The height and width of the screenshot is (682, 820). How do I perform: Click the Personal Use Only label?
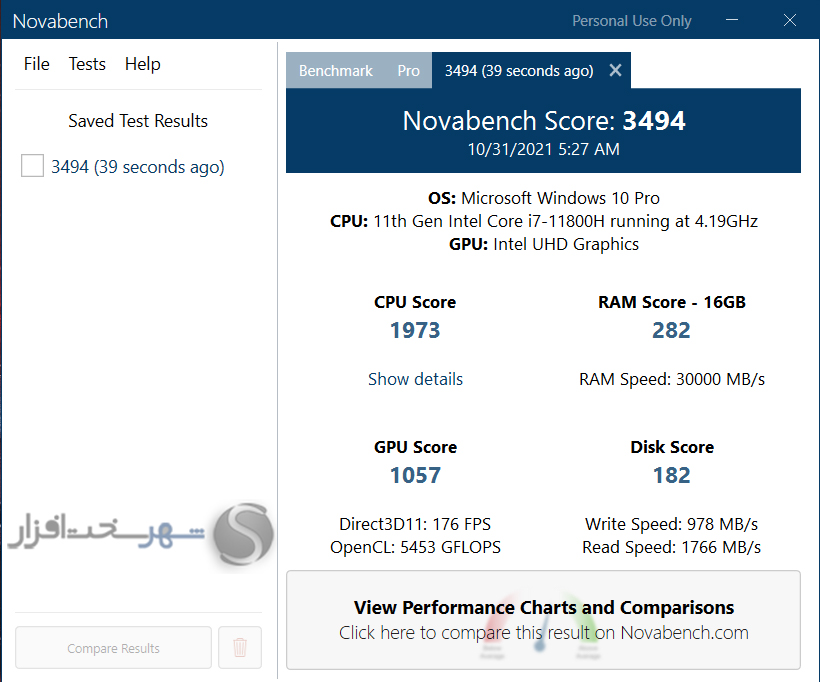pos(631,21)
